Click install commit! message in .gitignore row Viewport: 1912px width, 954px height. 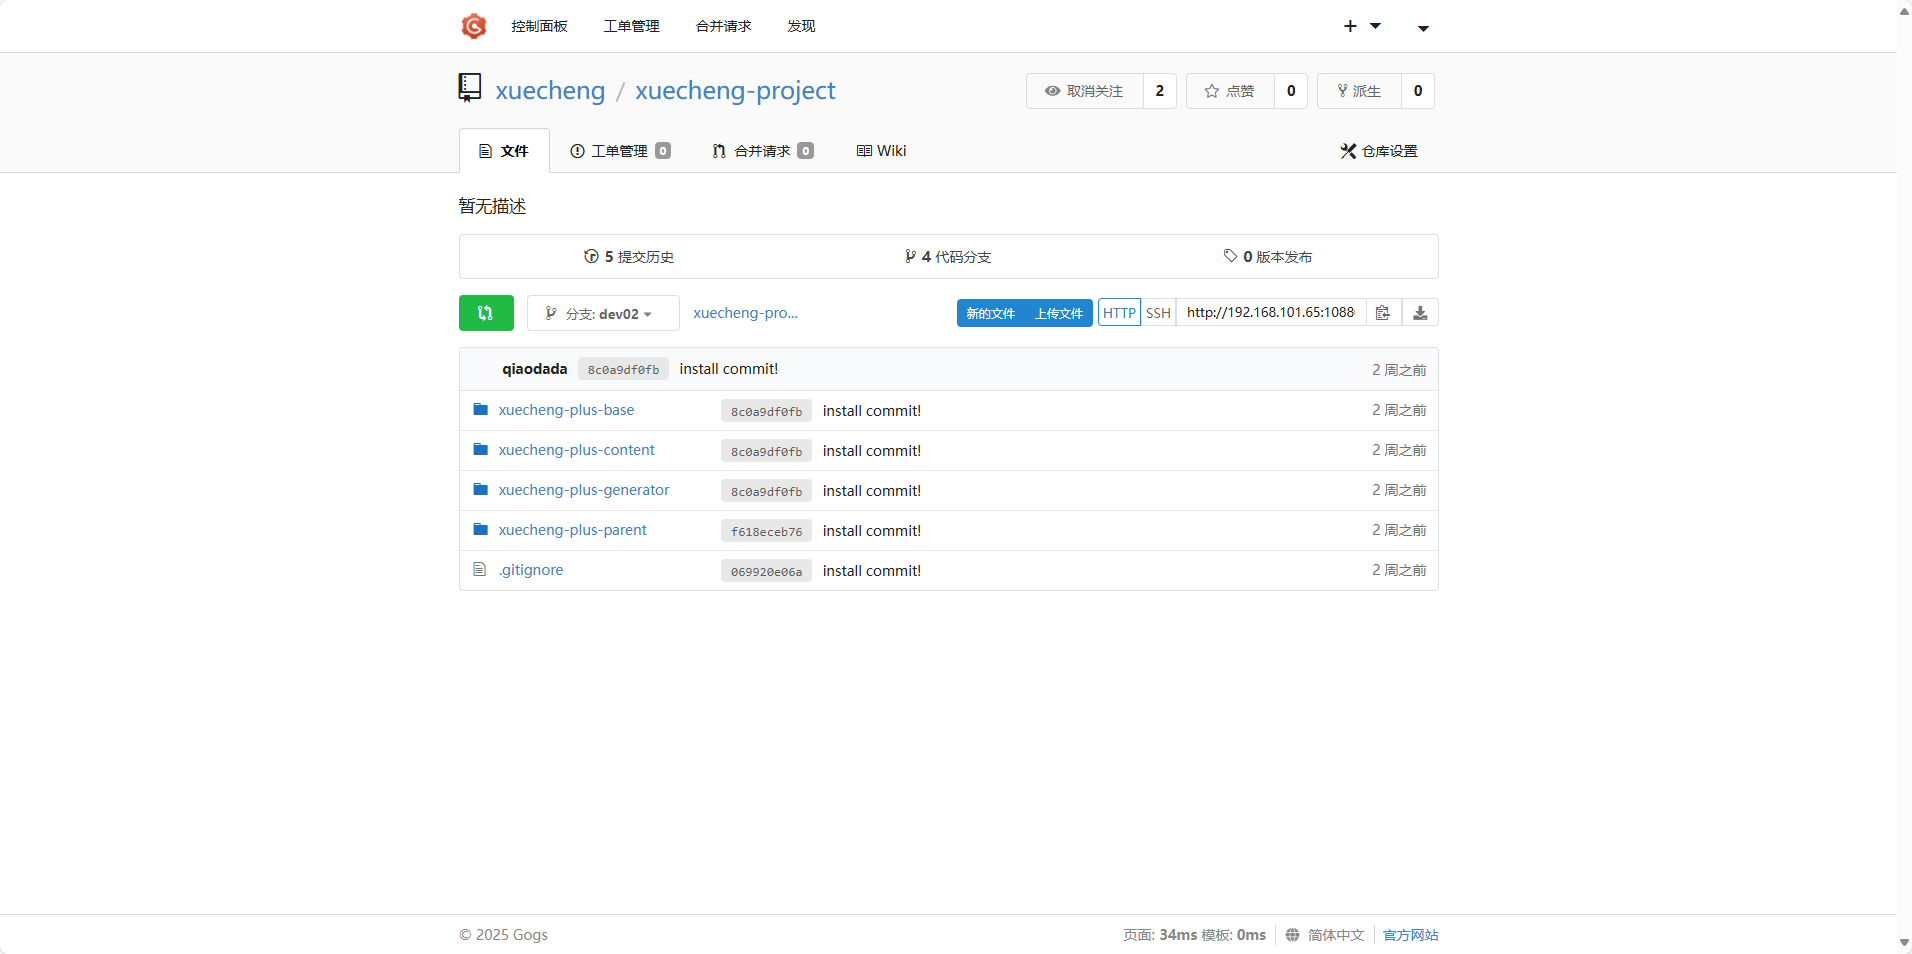[x=871, y=571]
